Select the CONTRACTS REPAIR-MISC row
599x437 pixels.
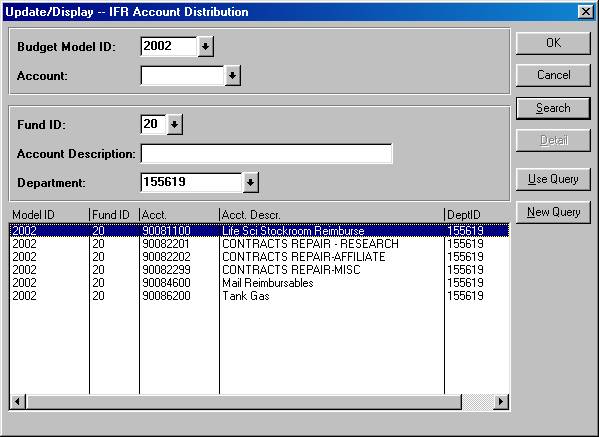point(259,270)
